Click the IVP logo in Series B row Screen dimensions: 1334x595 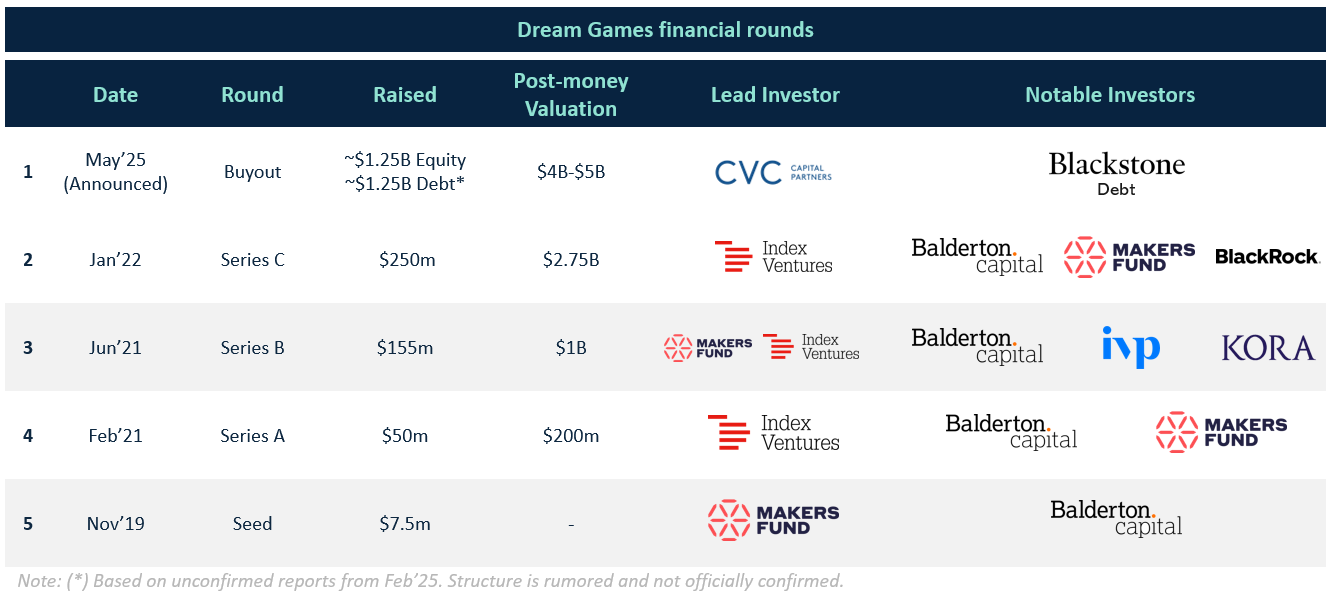[1131, 346]
